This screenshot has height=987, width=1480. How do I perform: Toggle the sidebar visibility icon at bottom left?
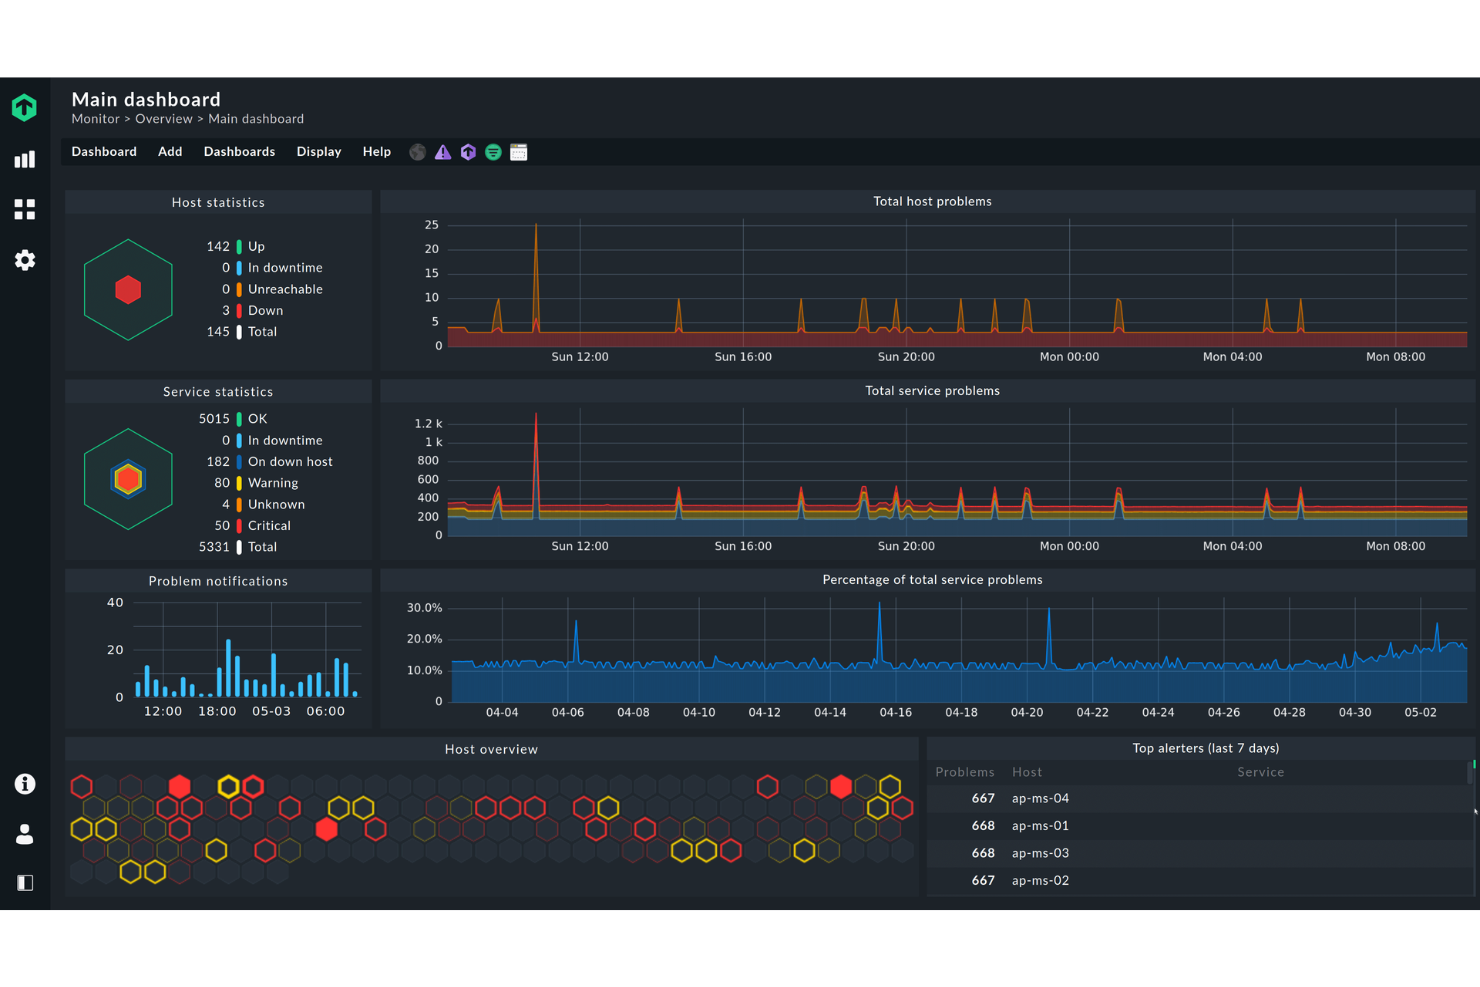point(24,882)
